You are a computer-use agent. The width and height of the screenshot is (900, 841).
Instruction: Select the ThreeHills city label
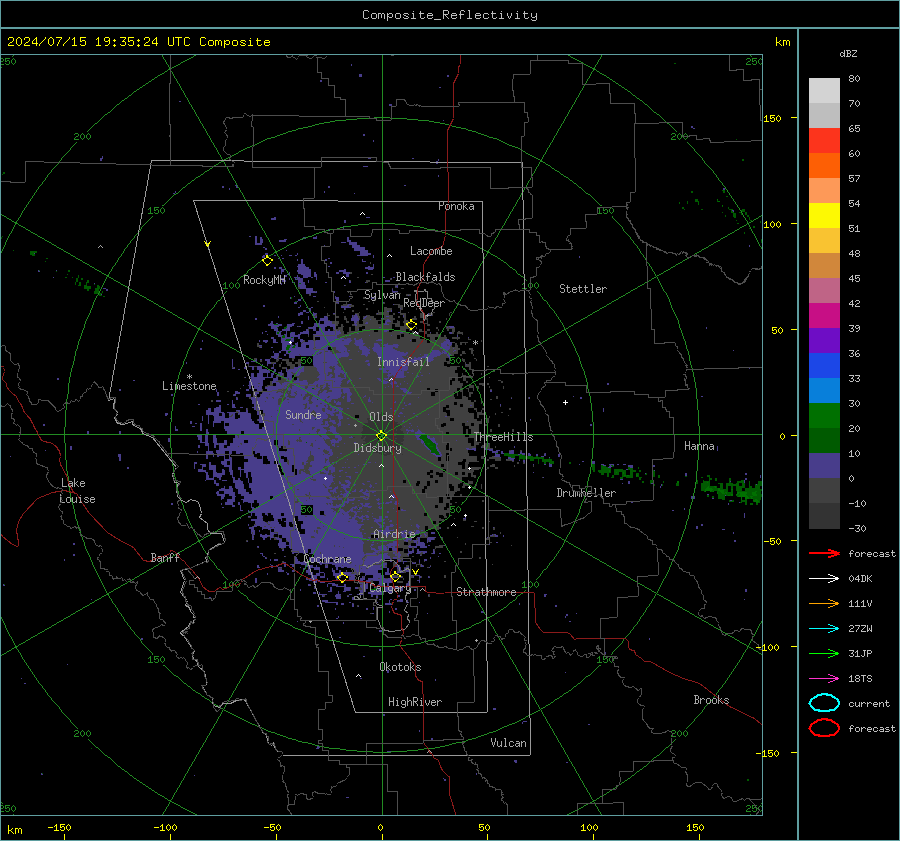tap(503, 437)
